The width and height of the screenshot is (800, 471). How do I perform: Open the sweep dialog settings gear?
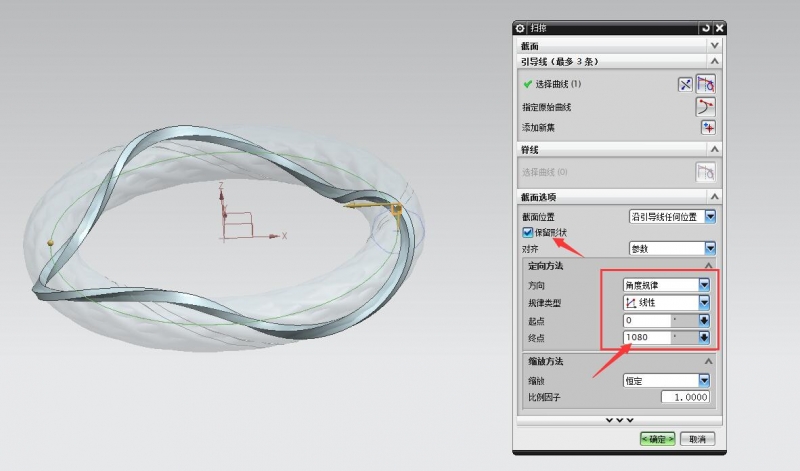tap(520, 29)
